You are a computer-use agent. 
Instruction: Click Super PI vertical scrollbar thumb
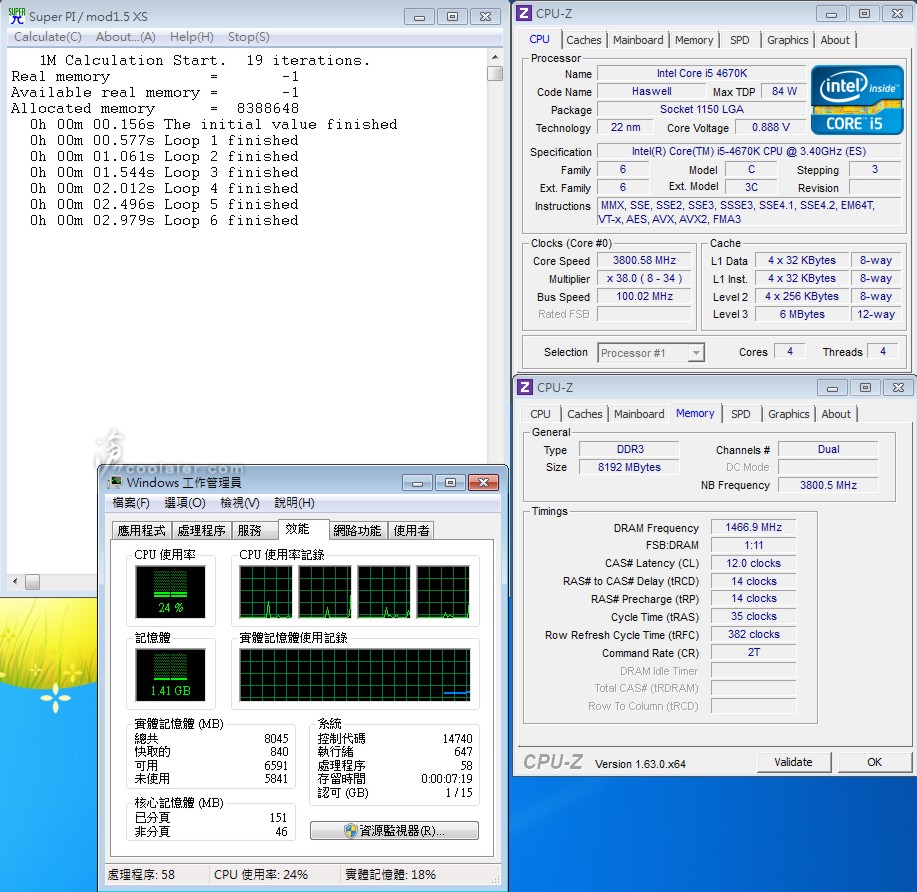click(x=495, y=73)
